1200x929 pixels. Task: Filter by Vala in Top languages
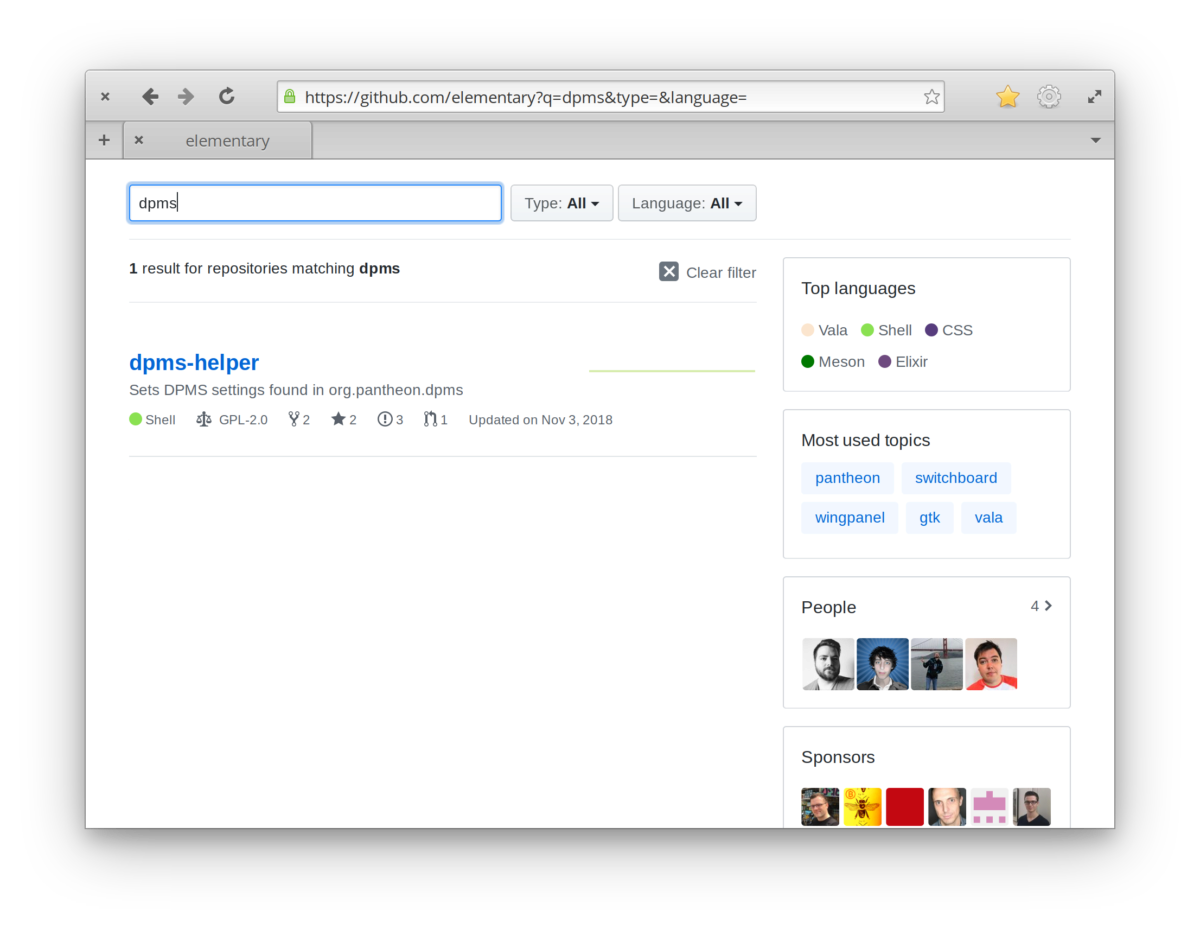(824, 330)
